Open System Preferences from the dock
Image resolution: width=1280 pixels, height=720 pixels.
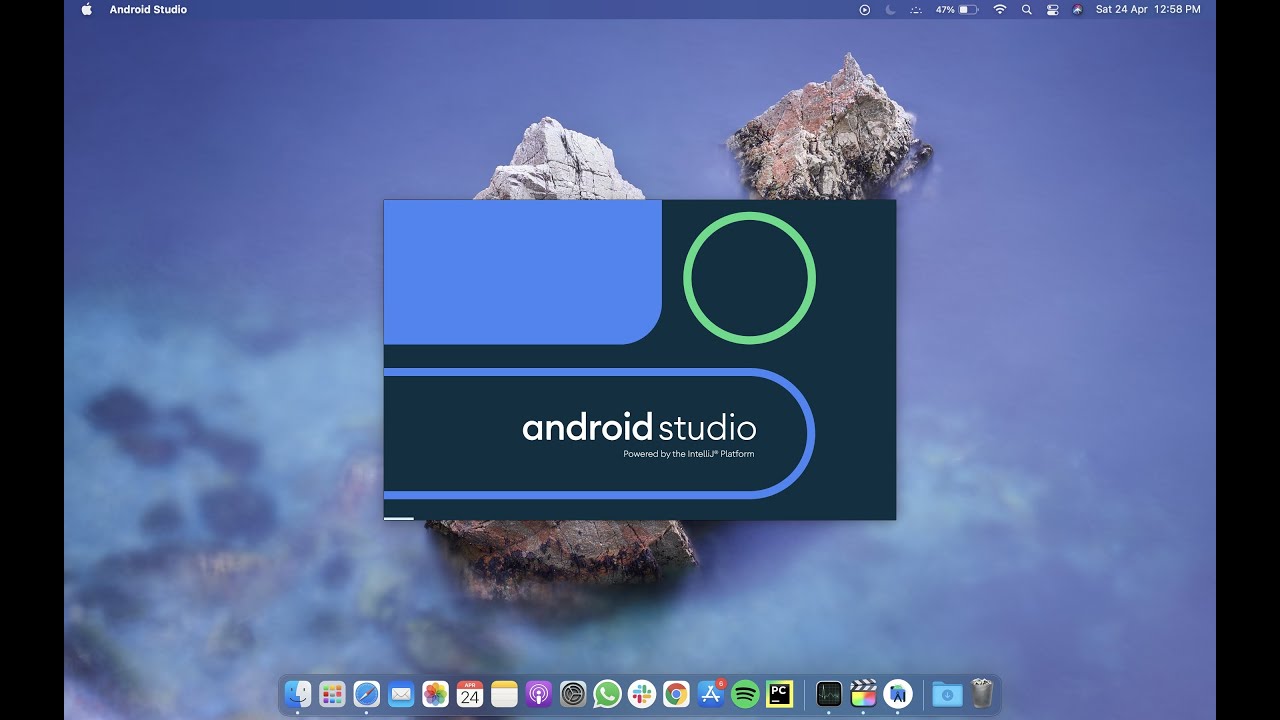point(572,693)
